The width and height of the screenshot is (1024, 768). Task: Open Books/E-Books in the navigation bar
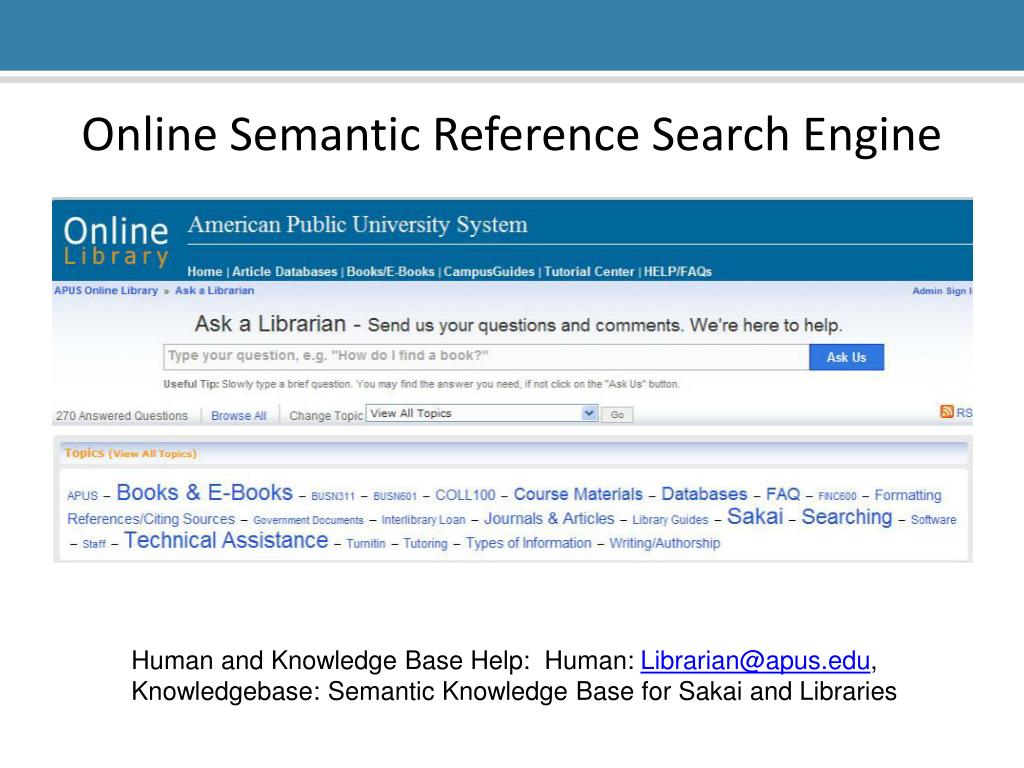(391, 272)
